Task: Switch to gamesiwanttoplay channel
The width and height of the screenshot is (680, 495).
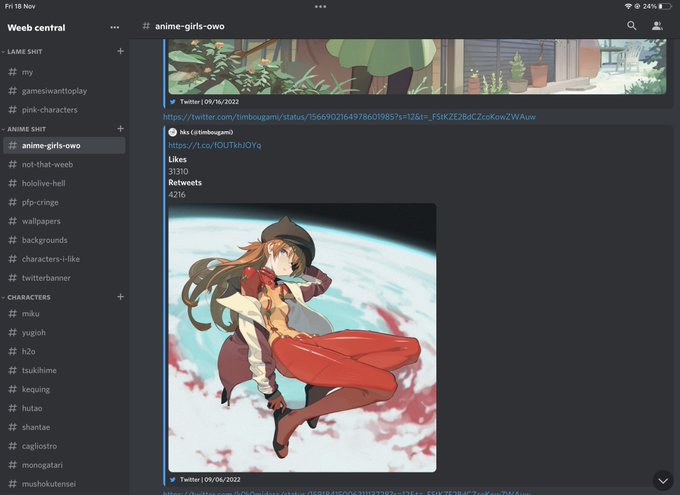Action: [64, 91]
